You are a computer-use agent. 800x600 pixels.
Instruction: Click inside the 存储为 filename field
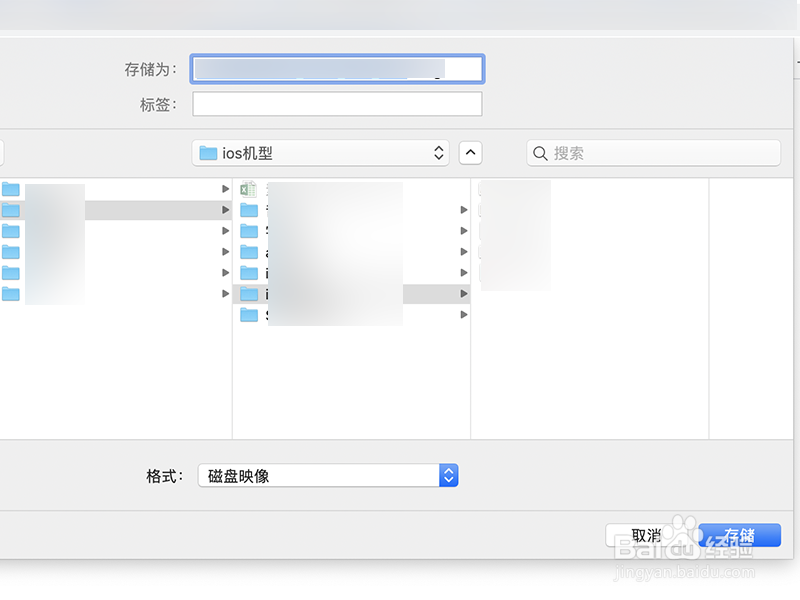[x=337, y=68]
